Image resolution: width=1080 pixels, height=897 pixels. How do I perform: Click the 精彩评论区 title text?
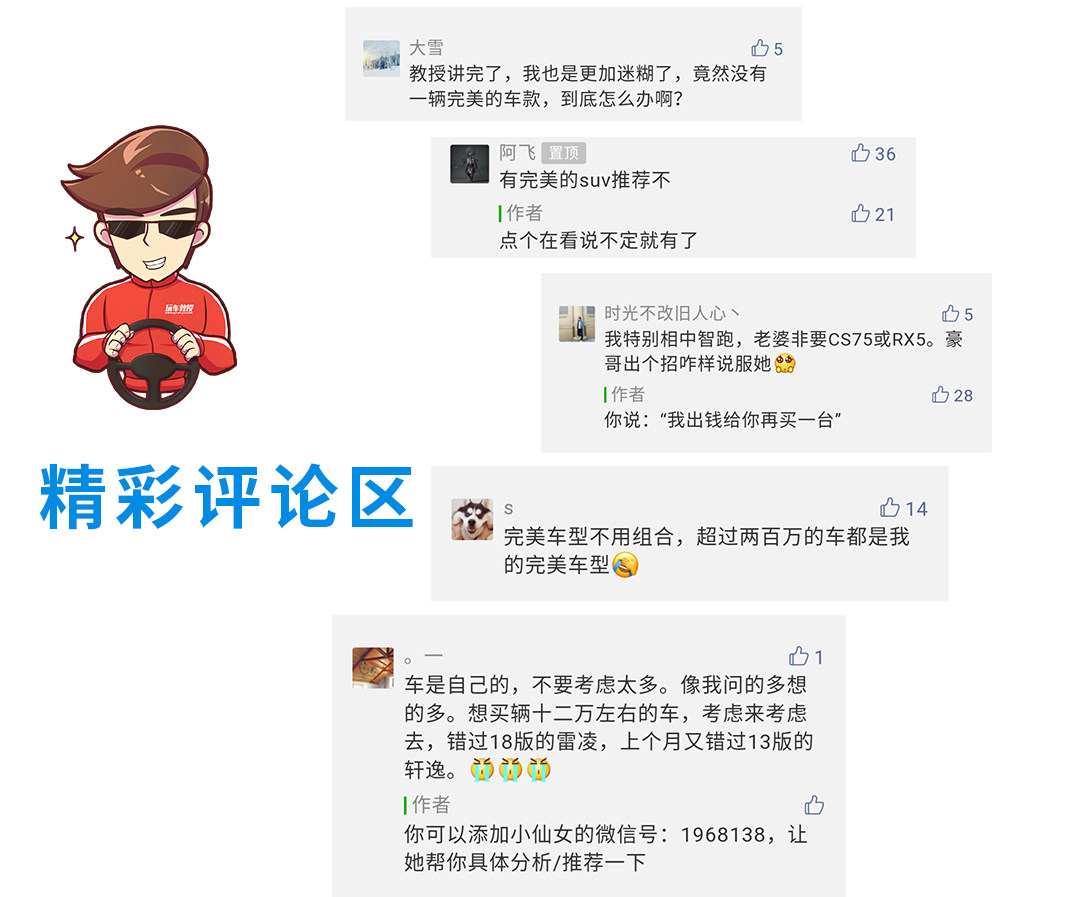pyautogui.click(x=227, y=497)
